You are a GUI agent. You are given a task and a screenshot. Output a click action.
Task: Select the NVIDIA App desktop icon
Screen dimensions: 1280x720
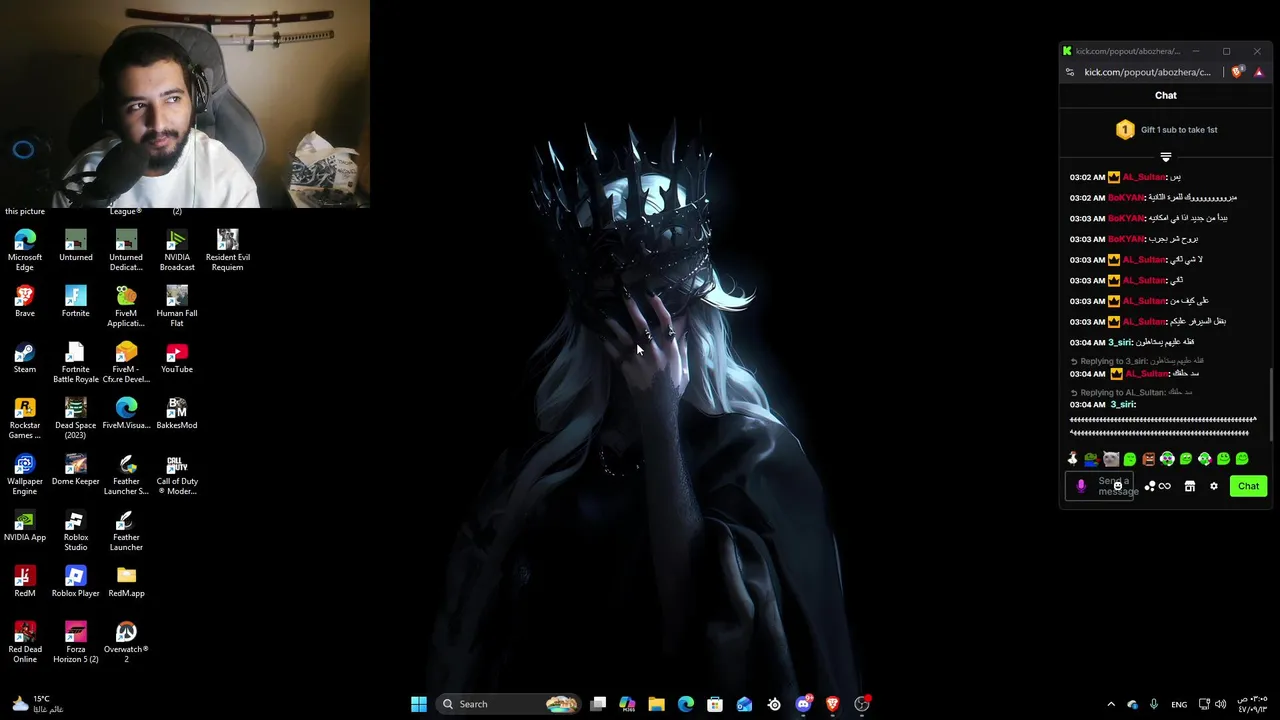pos(25,526)
